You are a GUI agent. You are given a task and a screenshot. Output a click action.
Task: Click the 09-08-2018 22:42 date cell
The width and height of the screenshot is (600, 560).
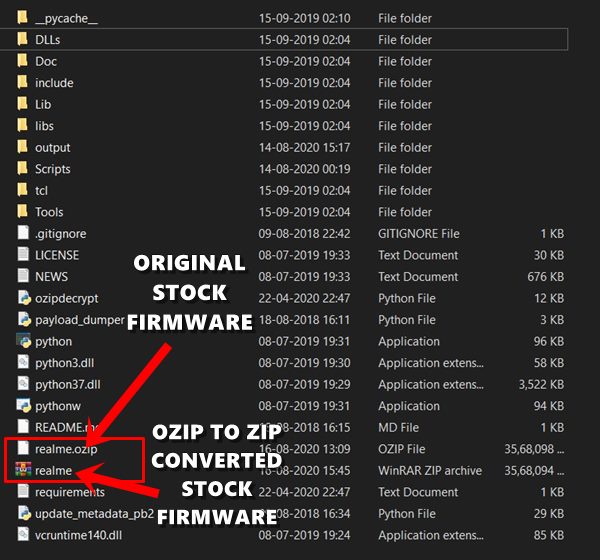[304, 233]
